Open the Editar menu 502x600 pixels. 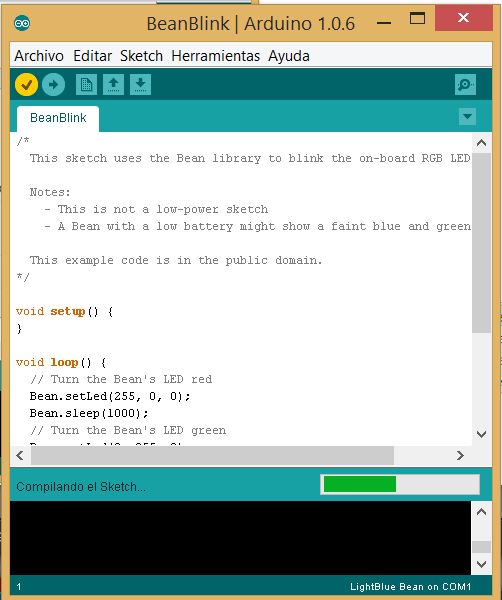click(x=93, y=56)
